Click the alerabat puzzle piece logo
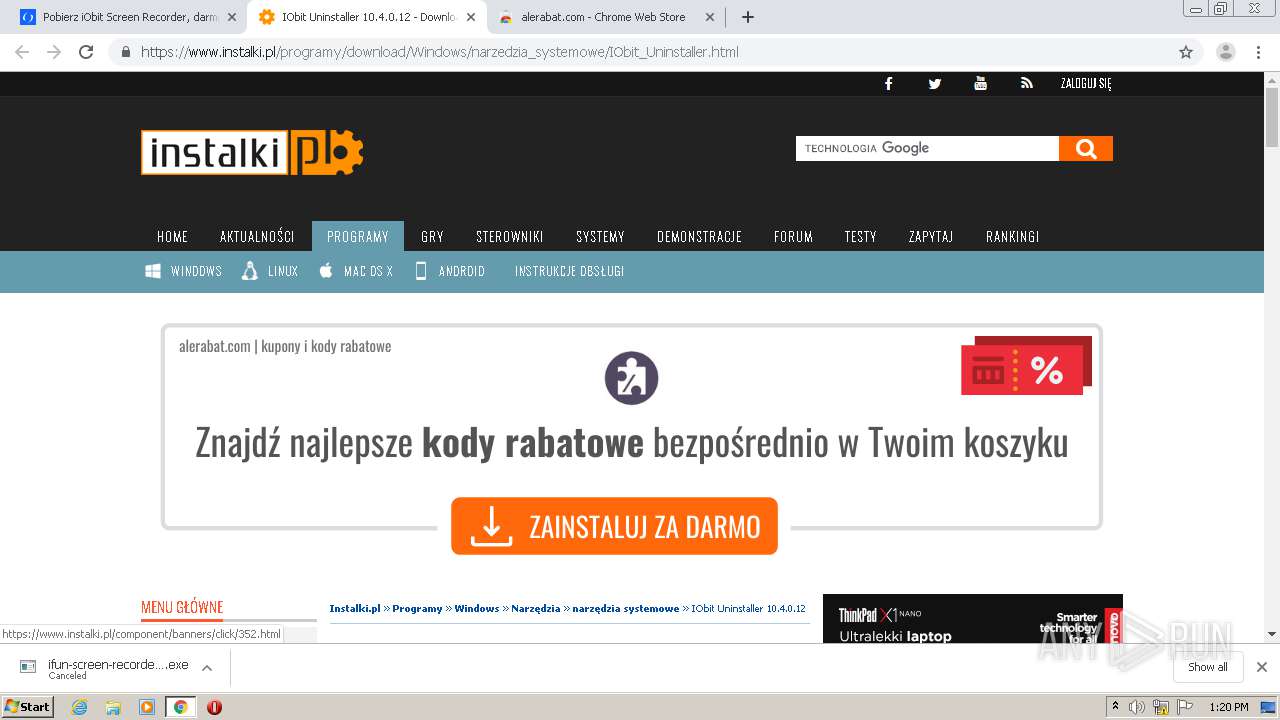Image resolution: width=1280 pixels, height=720 pixels. [631, 378]
